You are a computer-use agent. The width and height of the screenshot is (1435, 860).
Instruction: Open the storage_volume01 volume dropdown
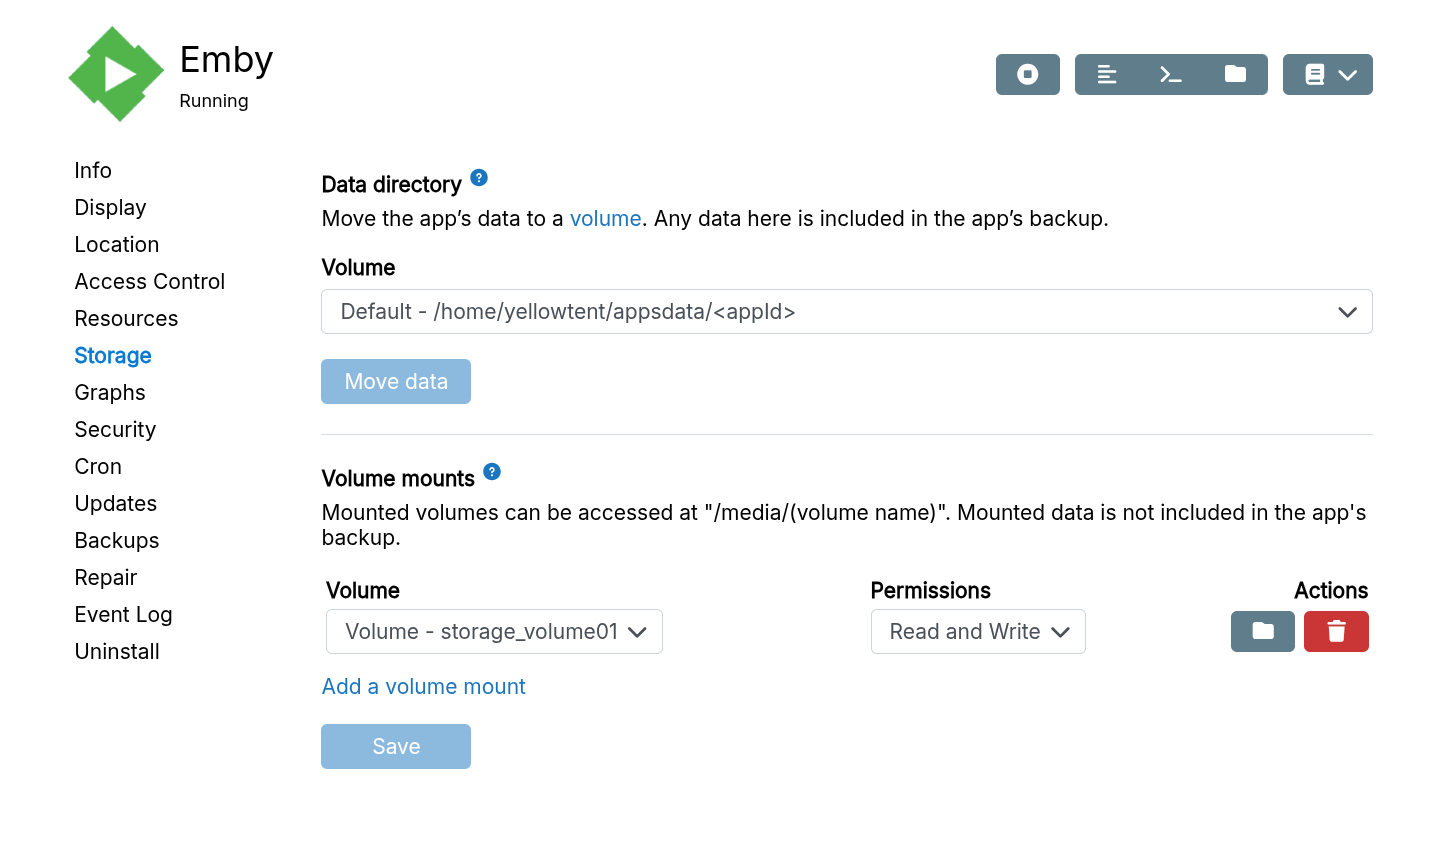pos(494,632)
